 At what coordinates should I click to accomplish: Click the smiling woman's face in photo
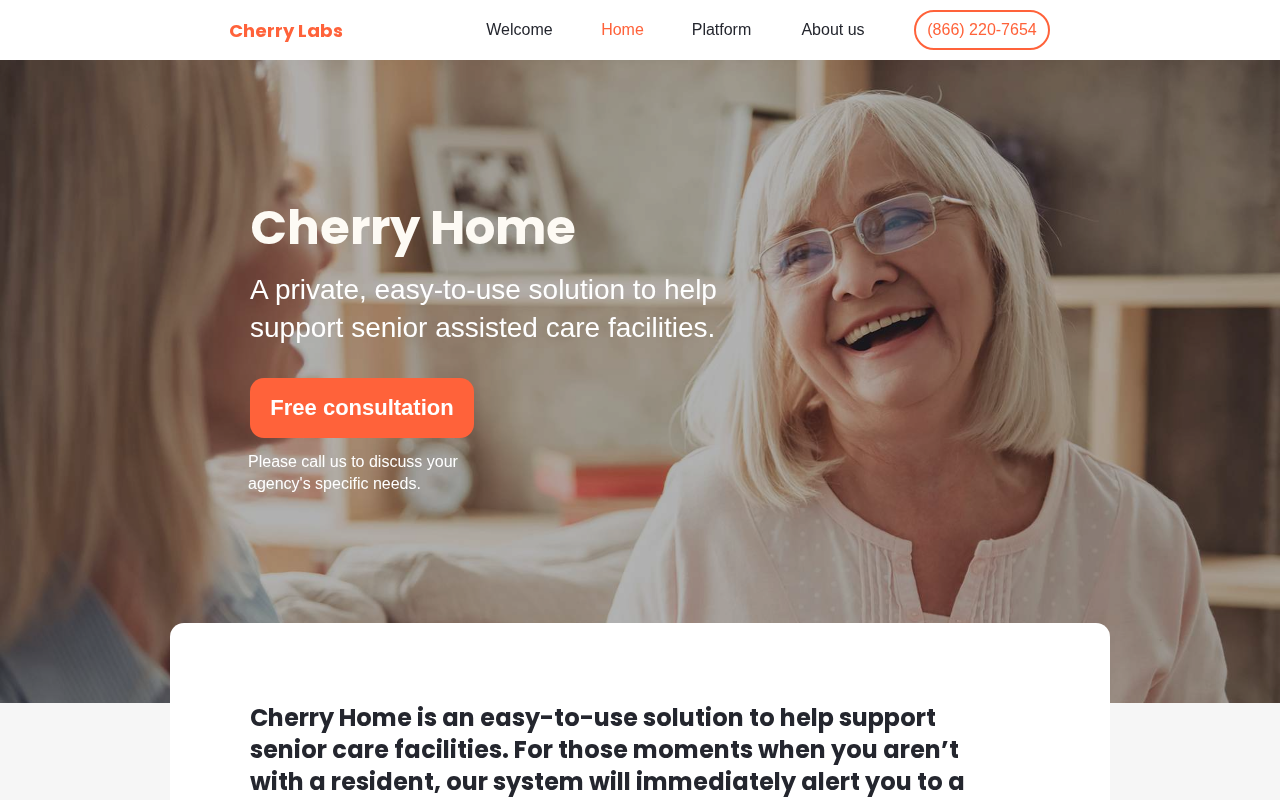click(x=880, y=270)
